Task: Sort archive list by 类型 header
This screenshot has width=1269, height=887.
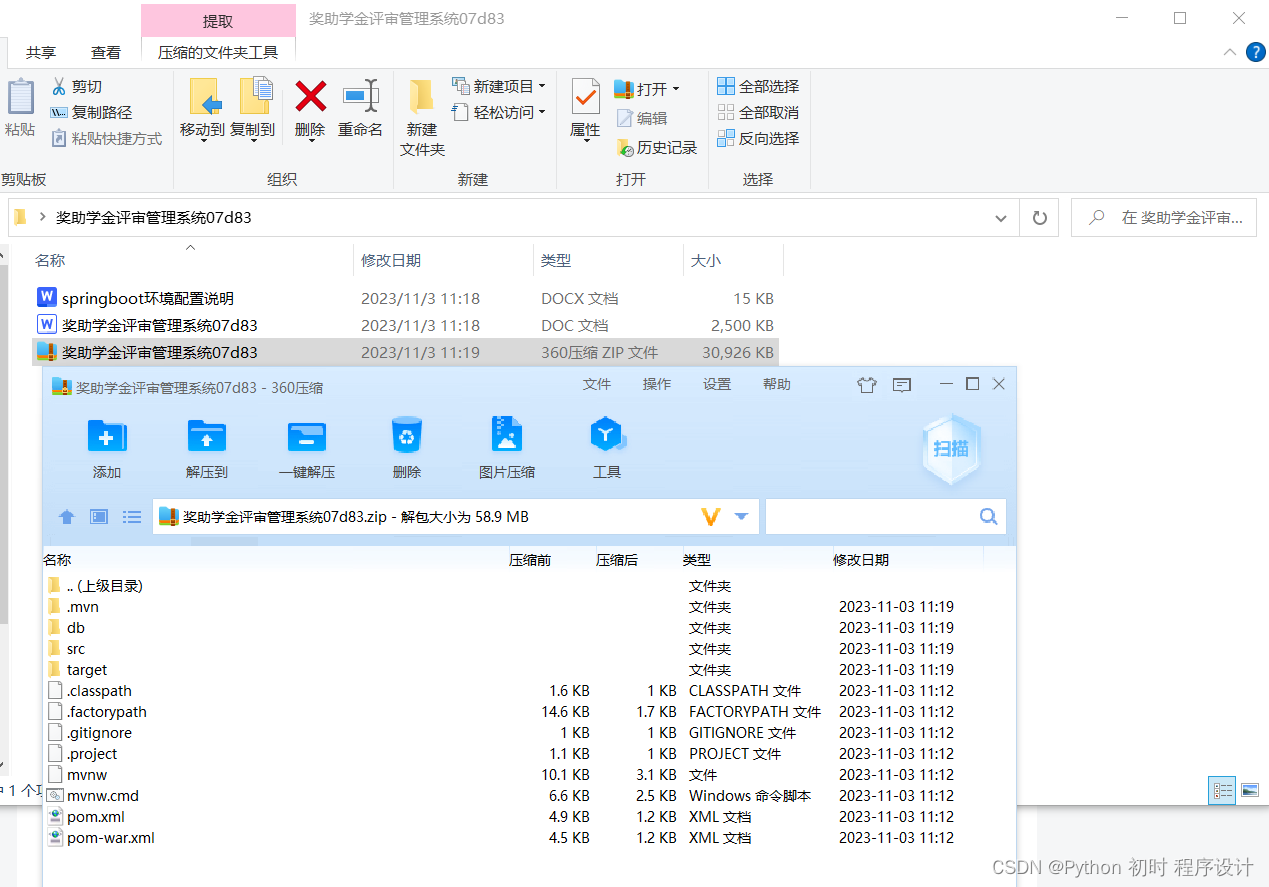Action: coord(697,560)
